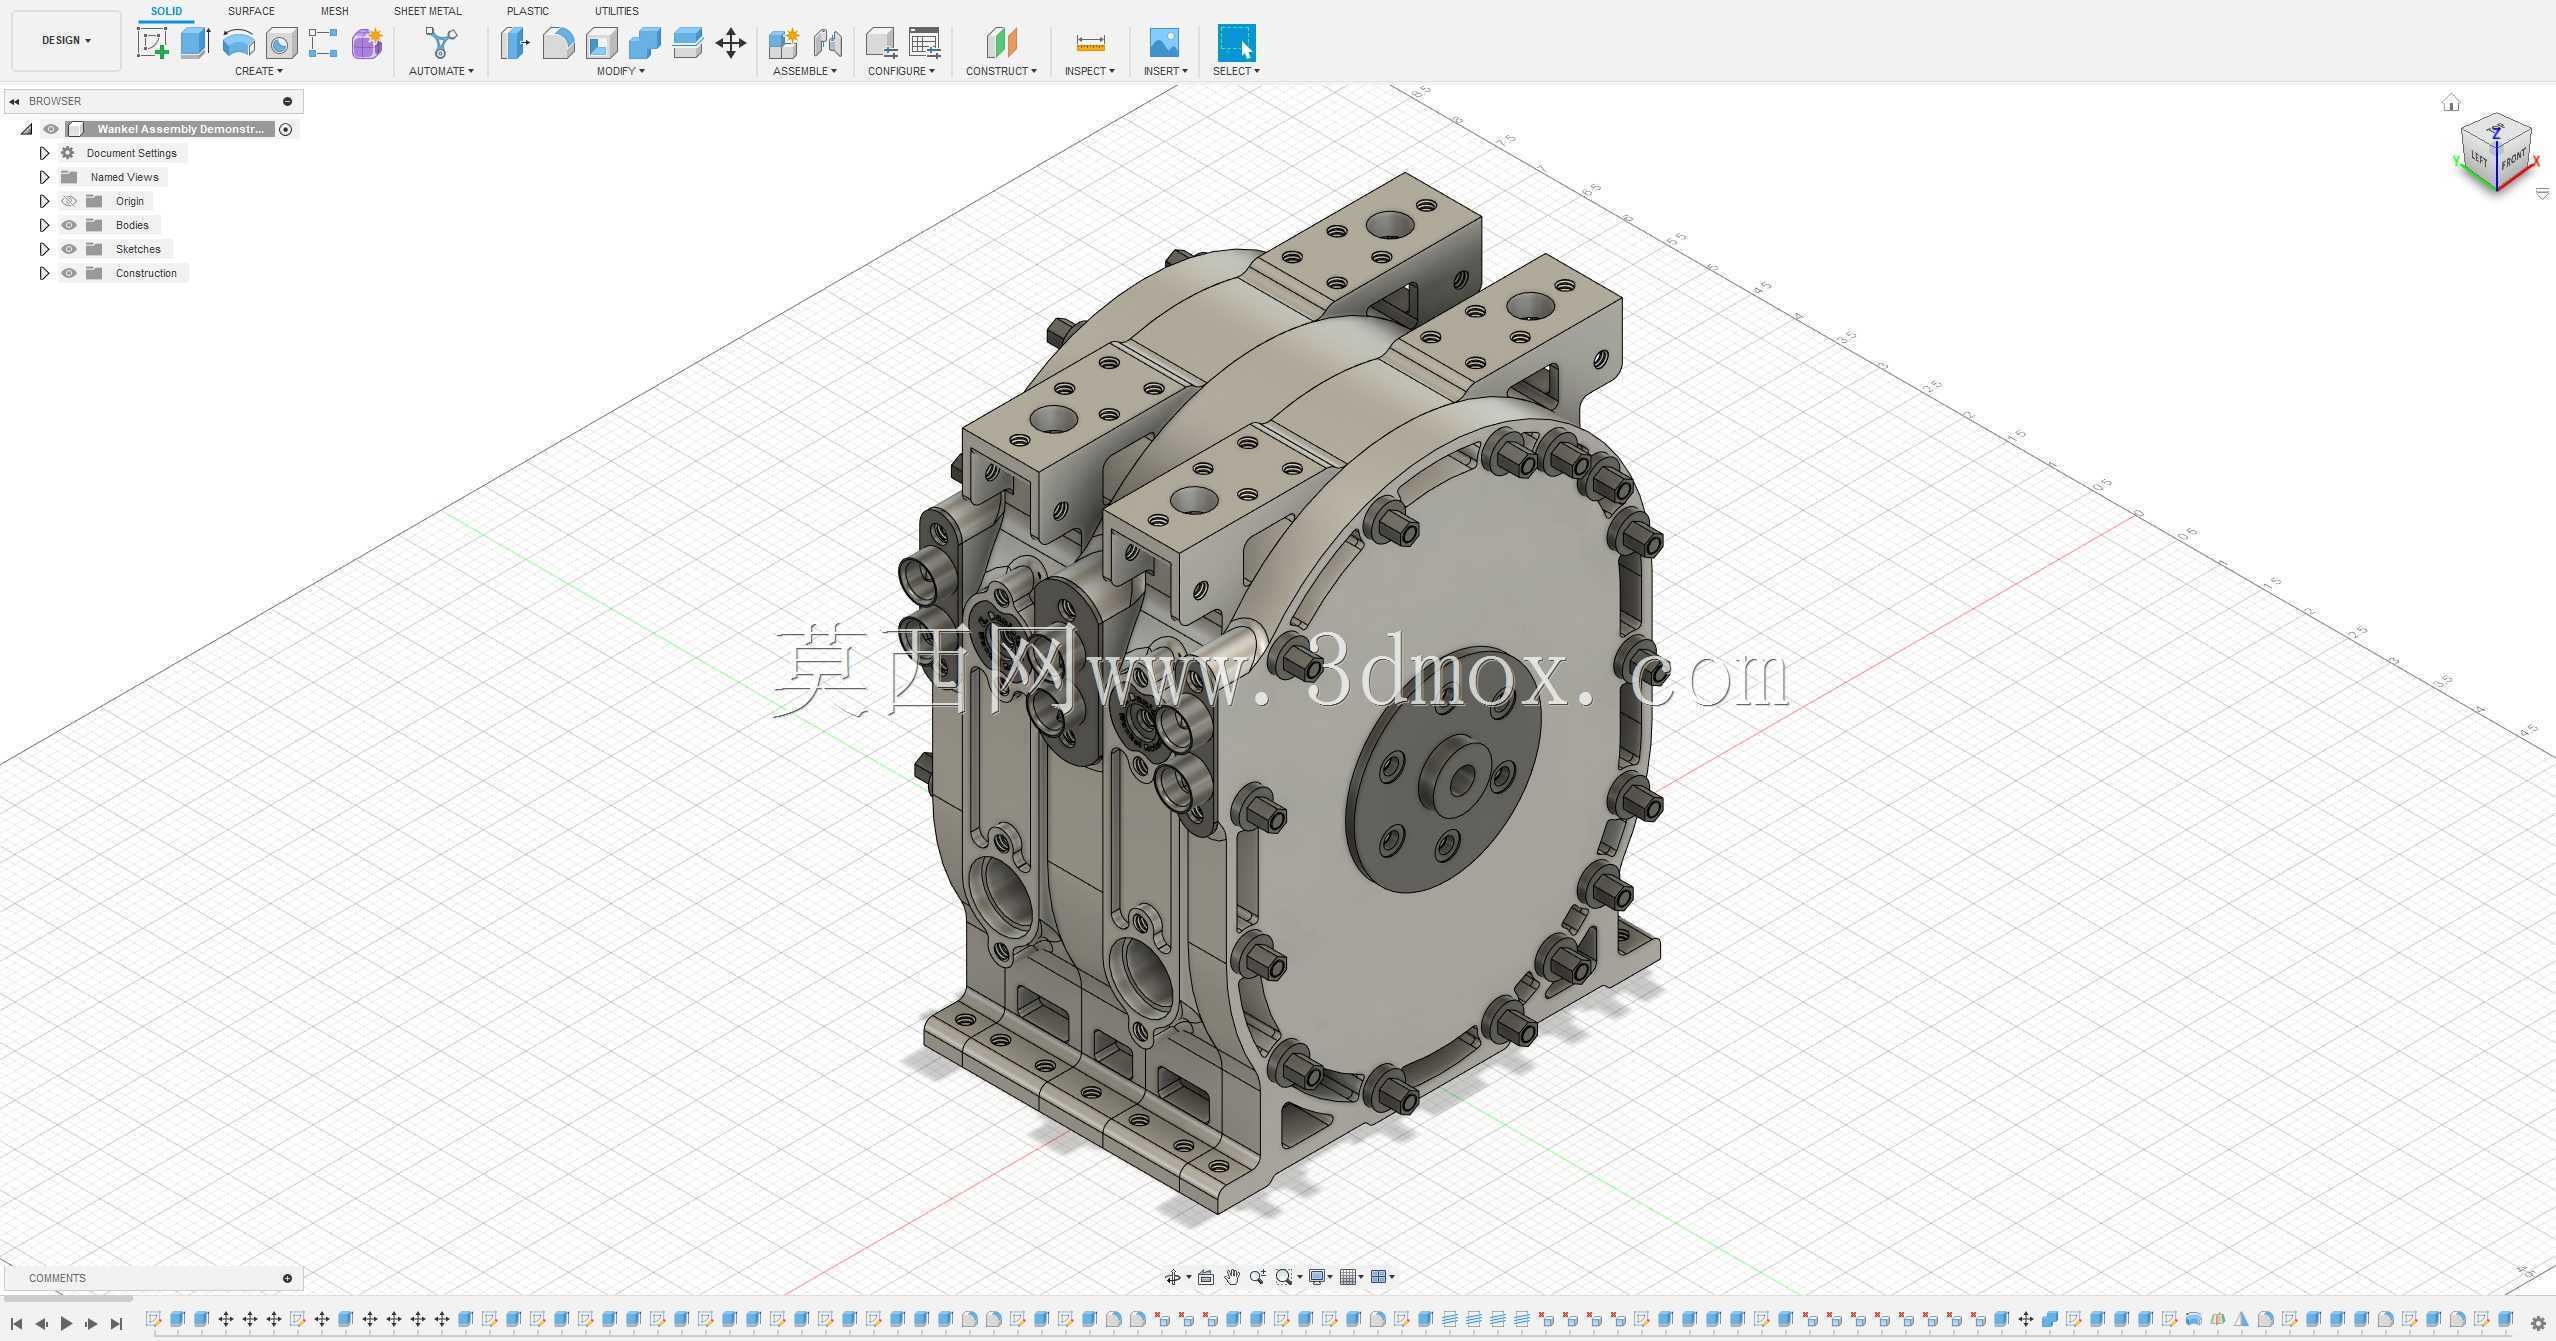Click the Measure ruler icon

tap(1090, 43)
